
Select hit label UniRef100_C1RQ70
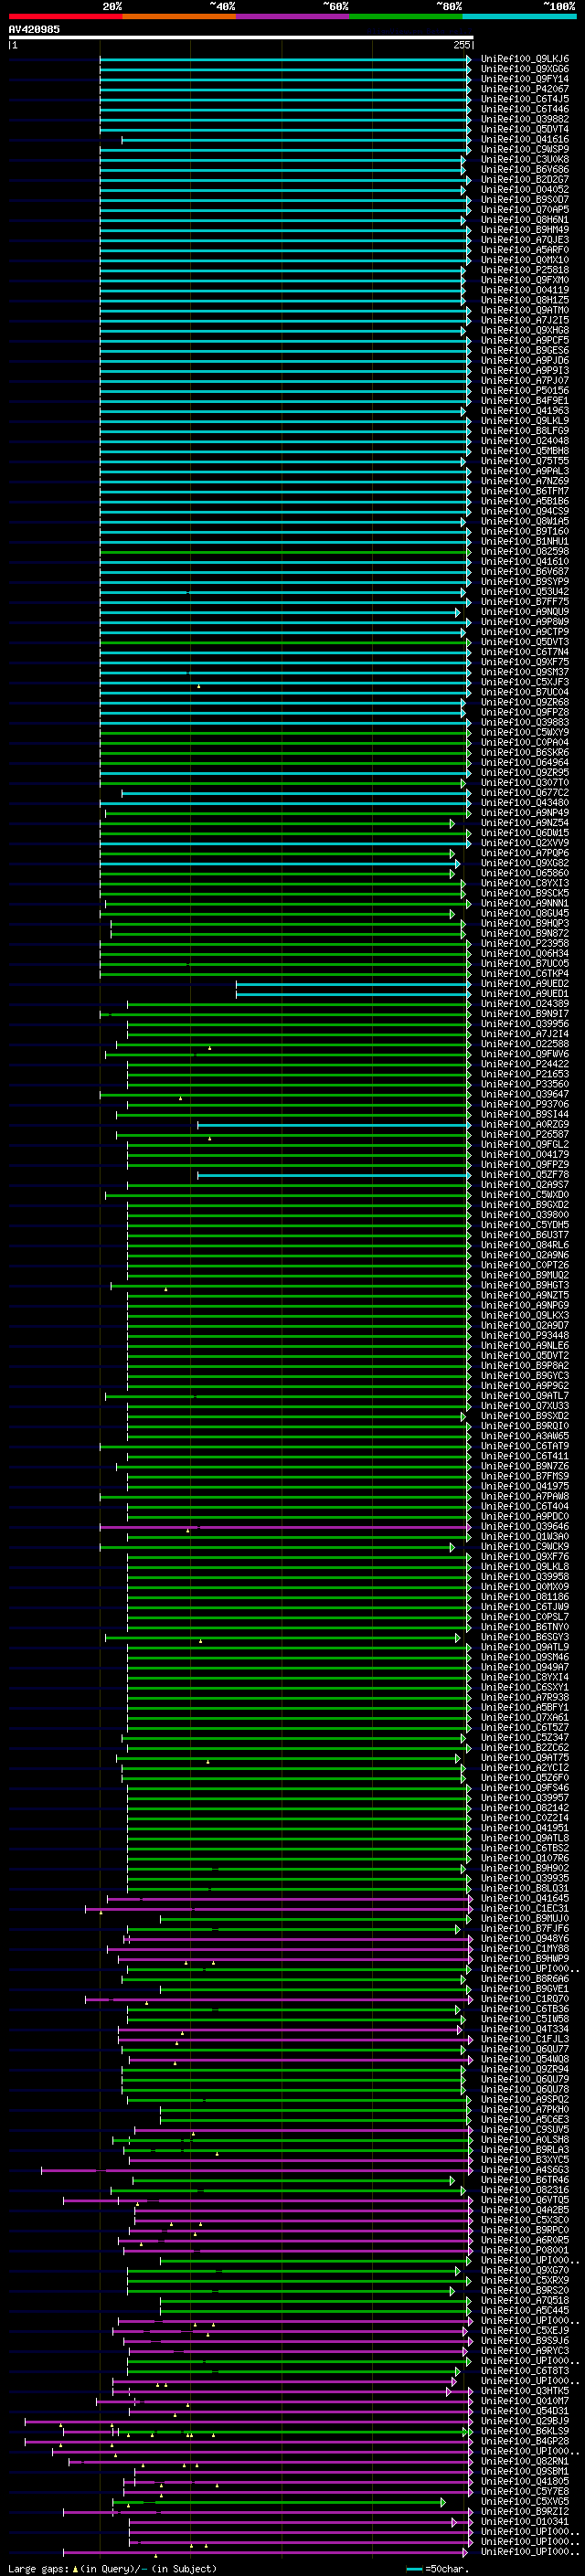(x=525, y=1999)
